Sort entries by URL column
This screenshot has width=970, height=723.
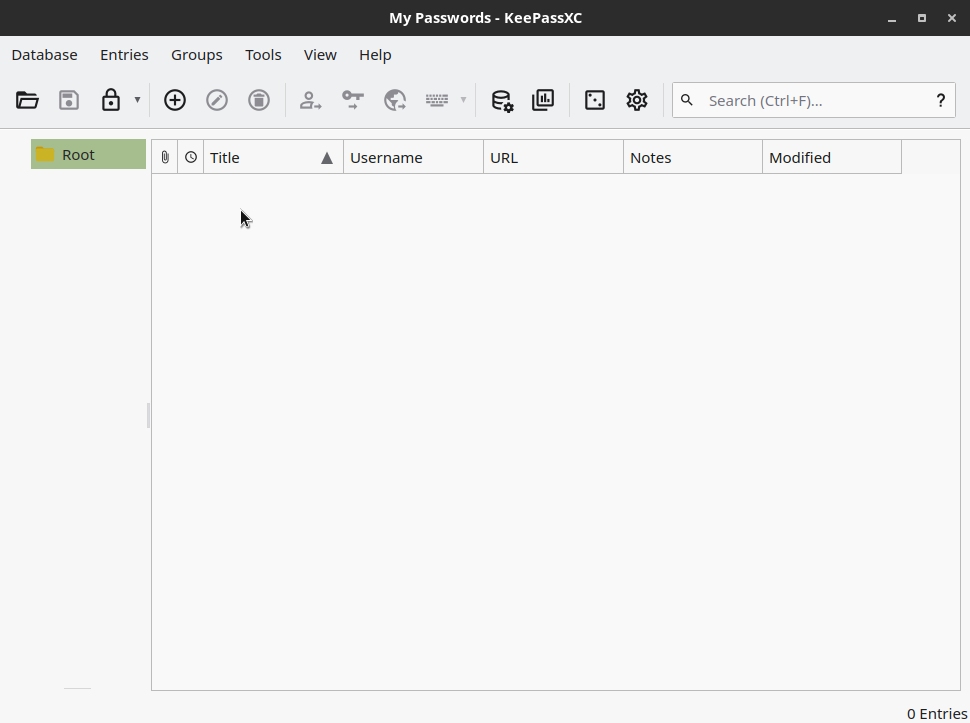click(553, 157)
